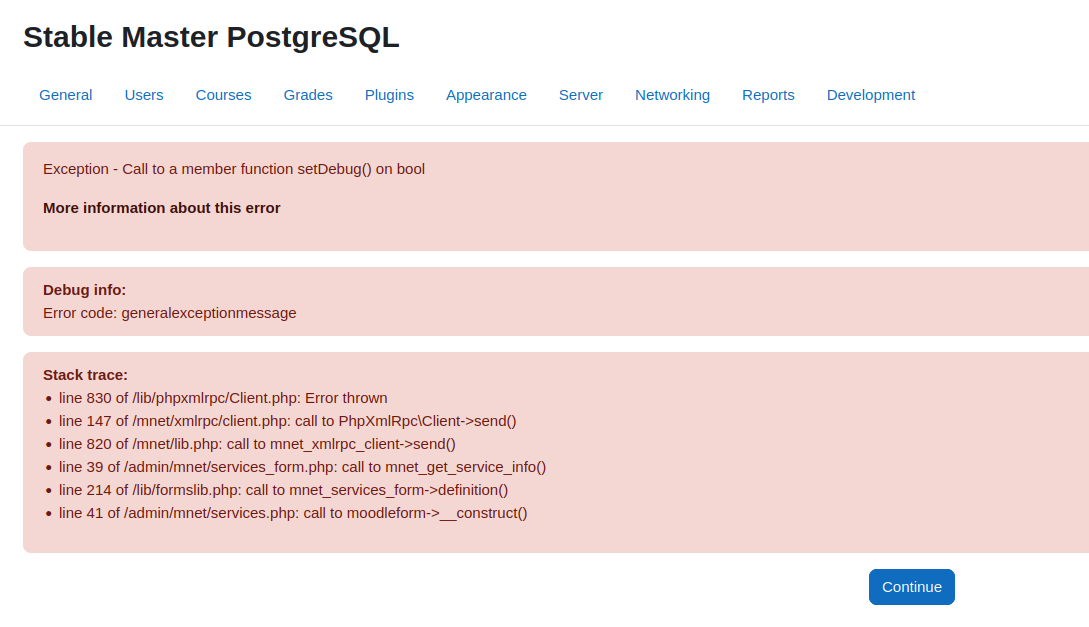
Task: Select the Grades tab
Action: (308, 95)
